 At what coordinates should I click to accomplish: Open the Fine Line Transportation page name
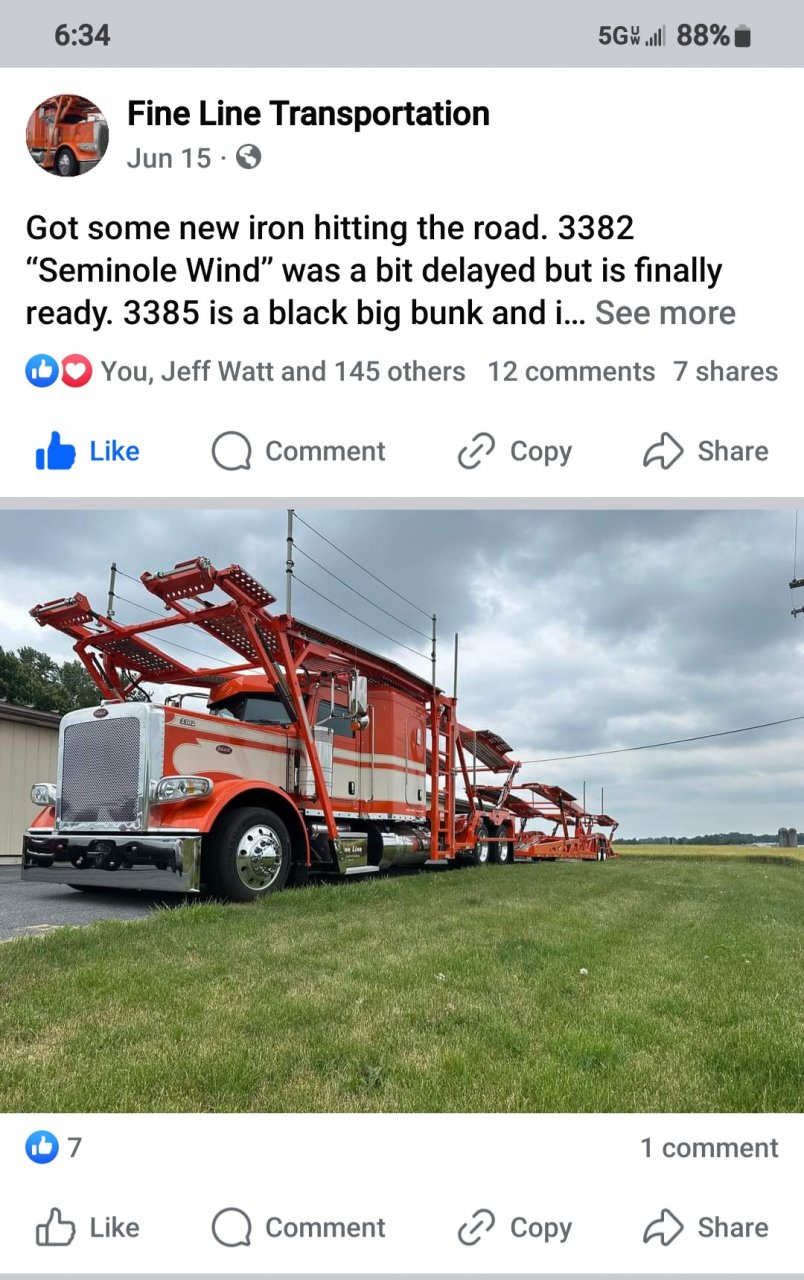[x=308, y=114]
